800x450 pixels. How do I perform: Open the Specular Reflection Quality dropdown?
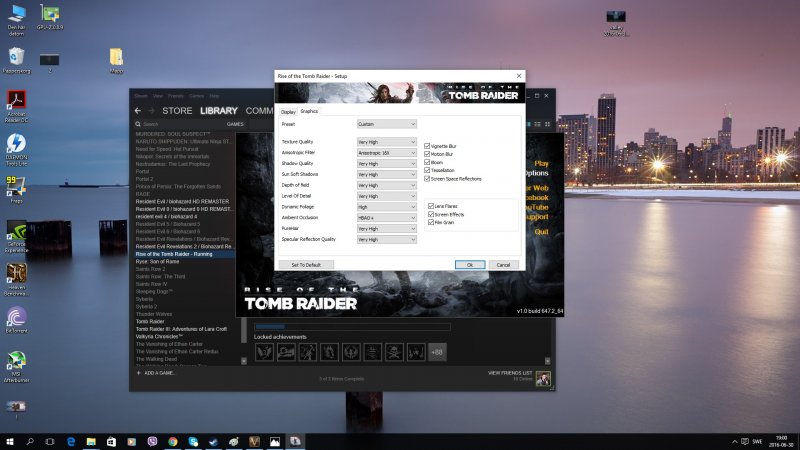click(x=387, y=239)
